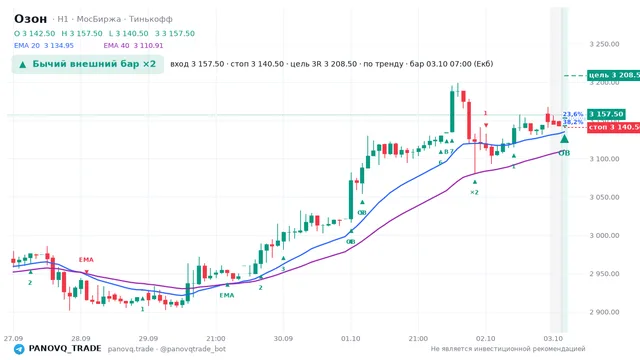Click the '30.09' date axis label

tap(283, 339)
